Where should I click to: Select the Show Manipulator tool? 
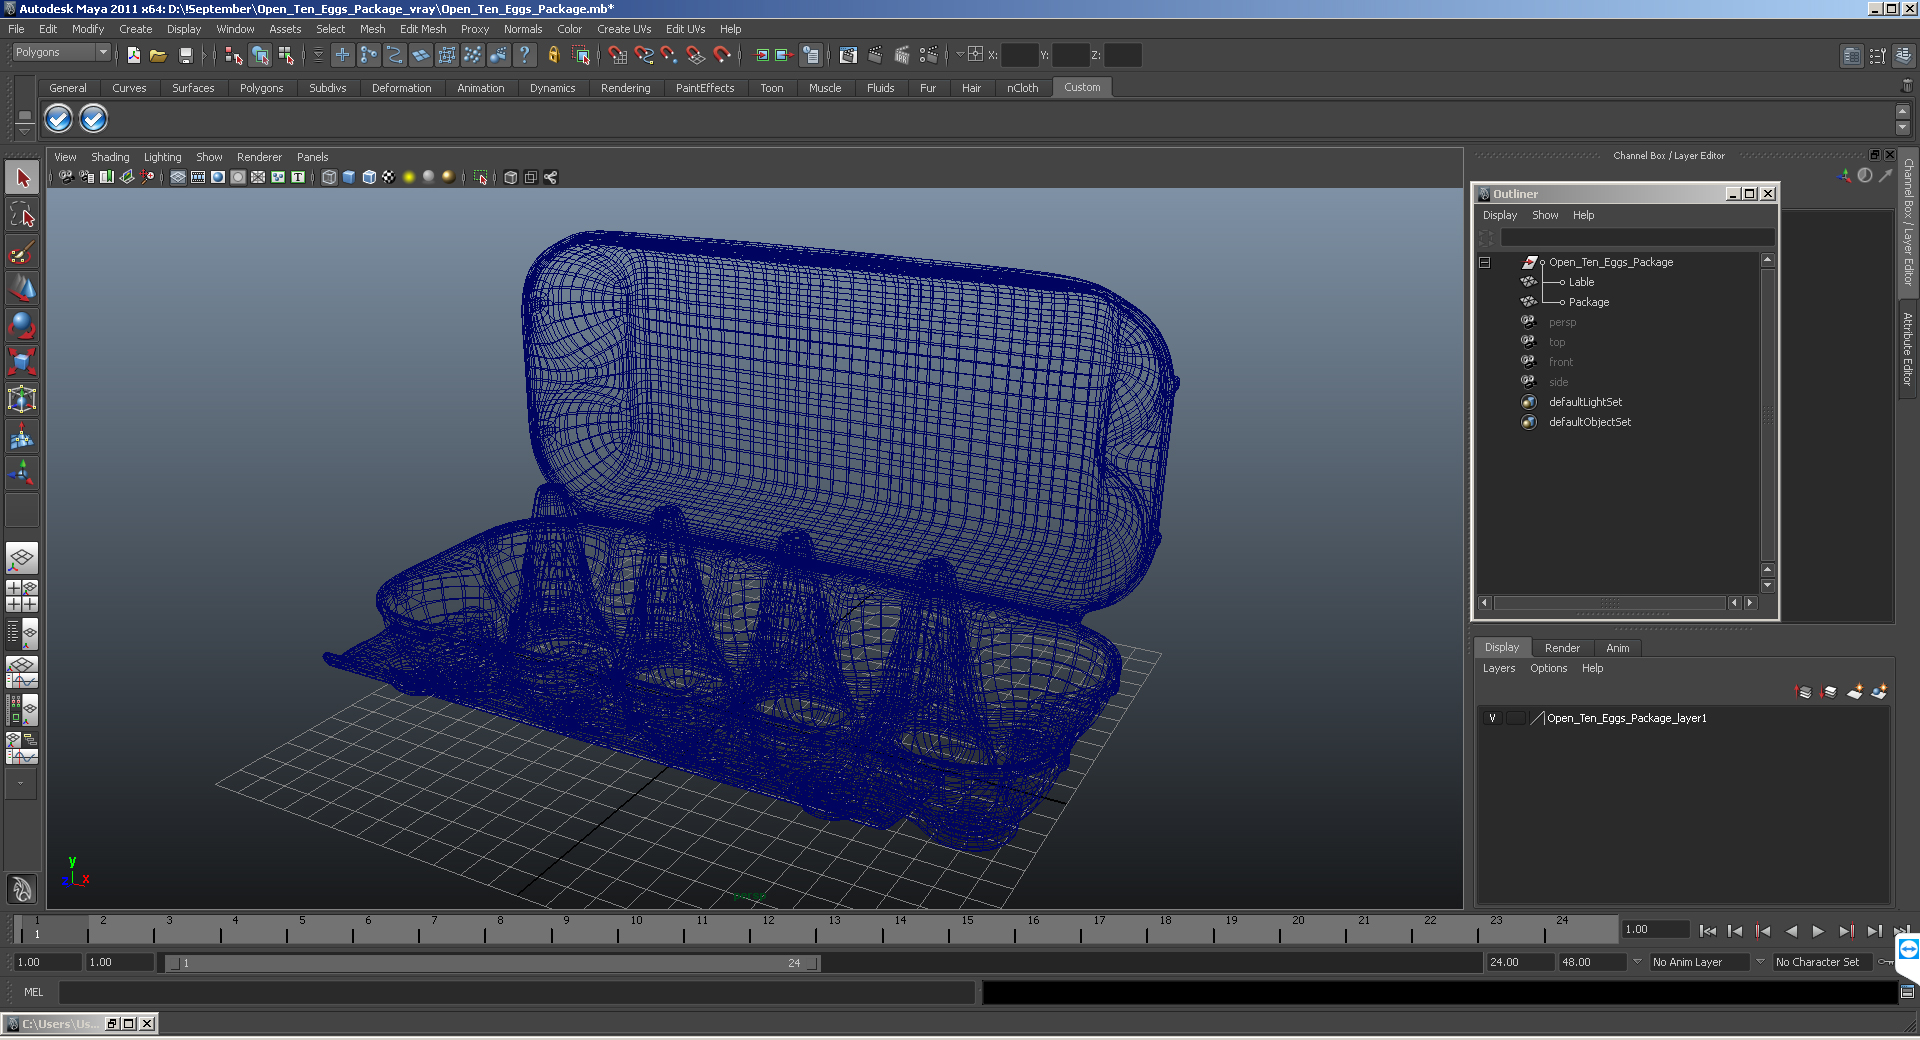pyautogui.click(x=22, y=473)
